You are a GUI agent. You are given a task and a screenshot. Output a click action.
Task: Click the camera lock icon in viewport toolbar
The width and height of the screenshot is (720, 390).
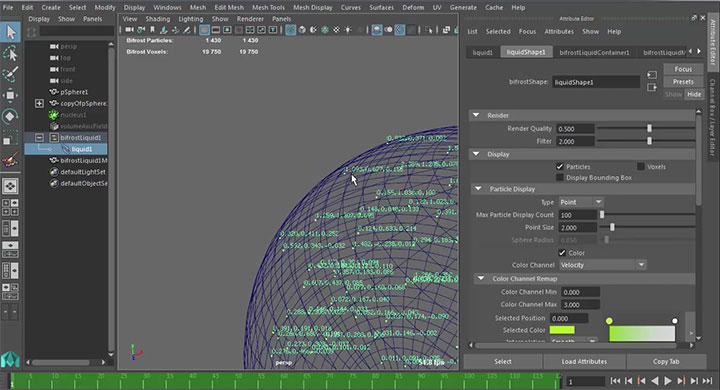tap(141, 30)
